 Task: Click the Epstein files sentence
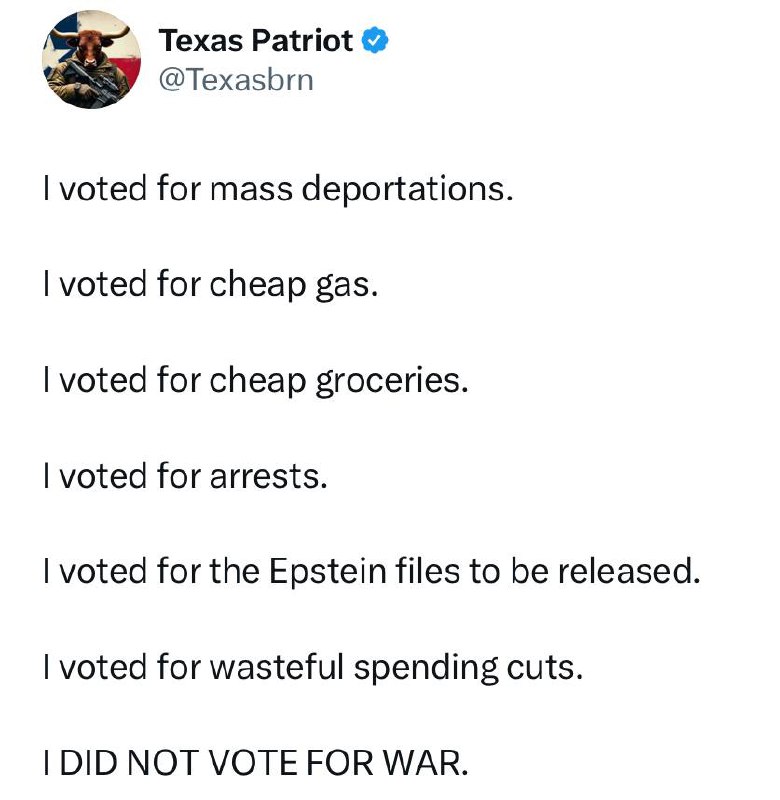(372, 571)
